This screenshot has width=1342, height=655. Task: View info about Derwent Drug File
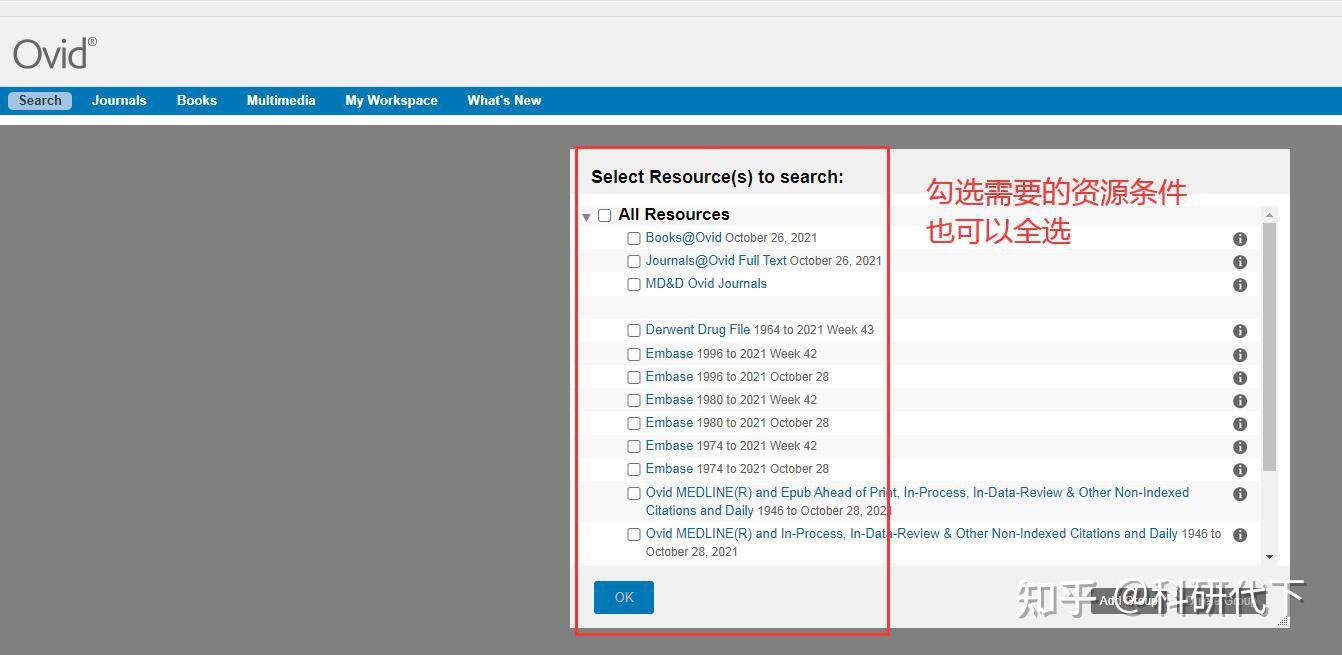click(1240, 330)
